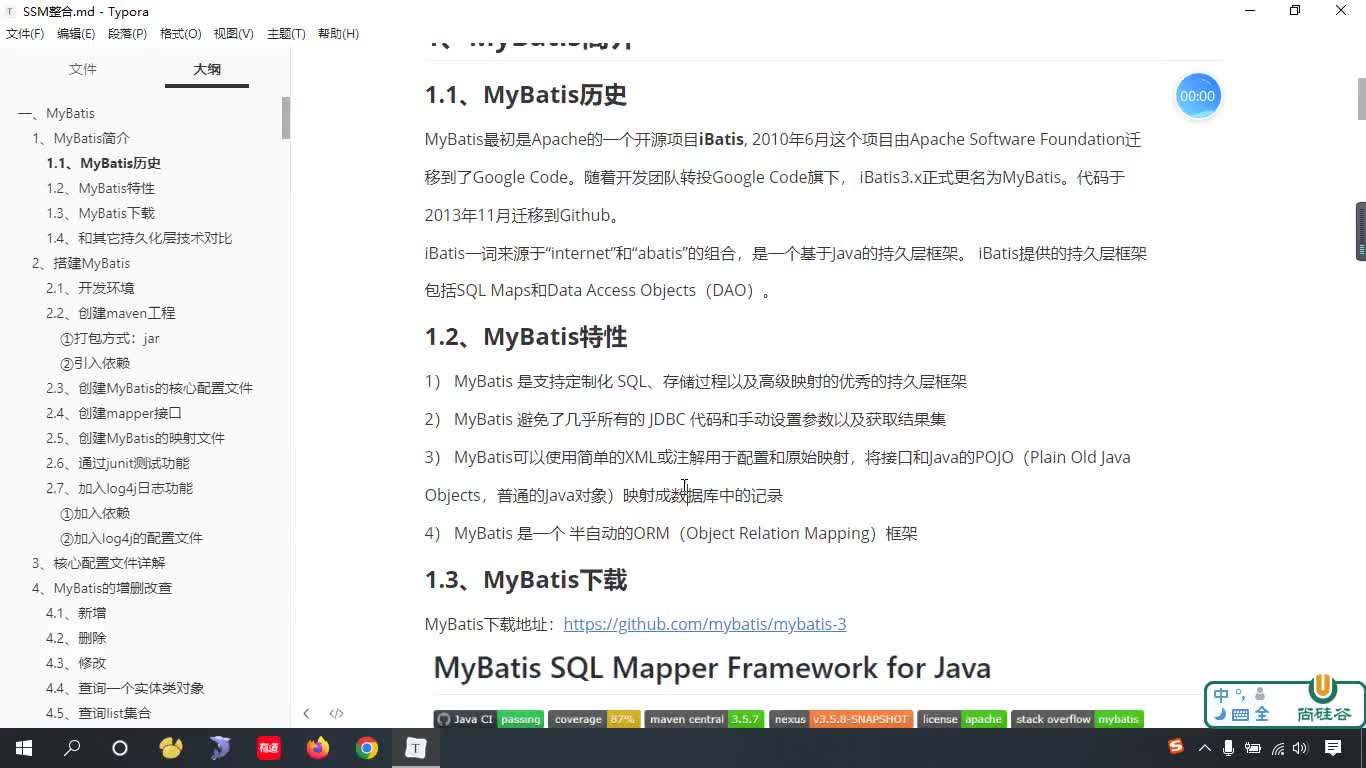Open Windows Start menu
This screenshot has width=1366, height=768.
tap(23, 748)
